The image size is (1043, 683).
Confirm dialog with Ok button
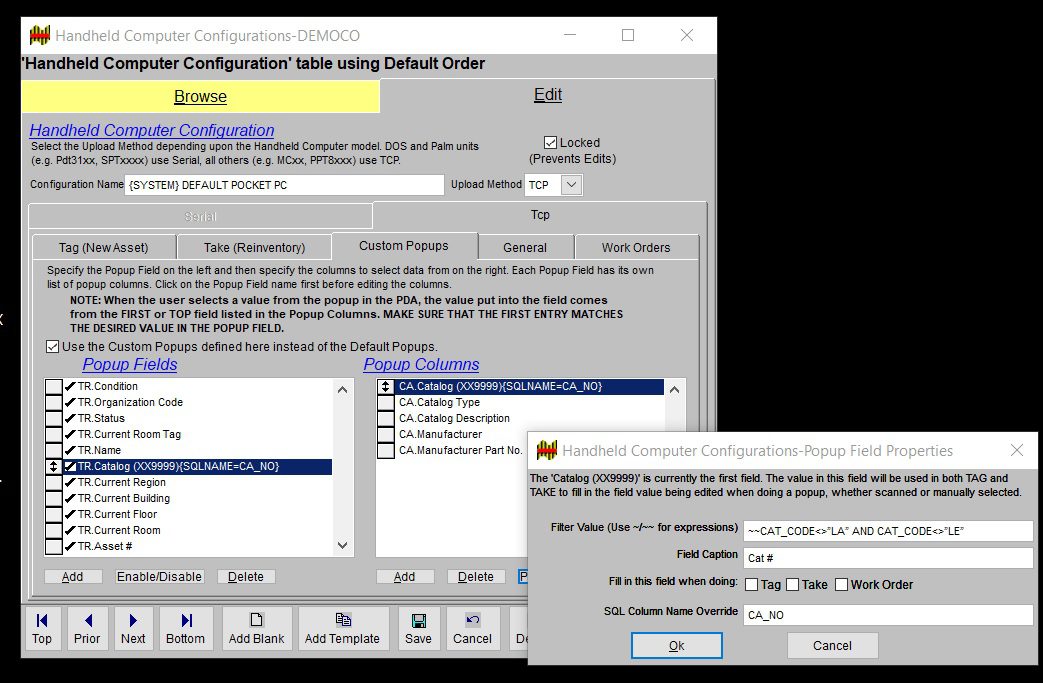pos(676,646)
